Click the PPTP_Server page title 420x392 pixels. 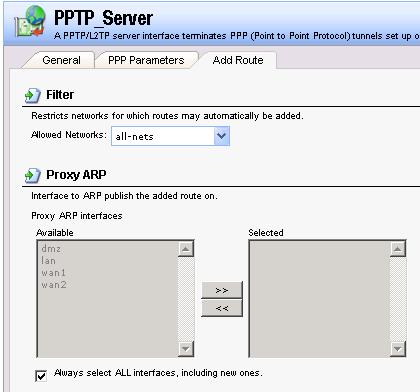coord(103,18)
